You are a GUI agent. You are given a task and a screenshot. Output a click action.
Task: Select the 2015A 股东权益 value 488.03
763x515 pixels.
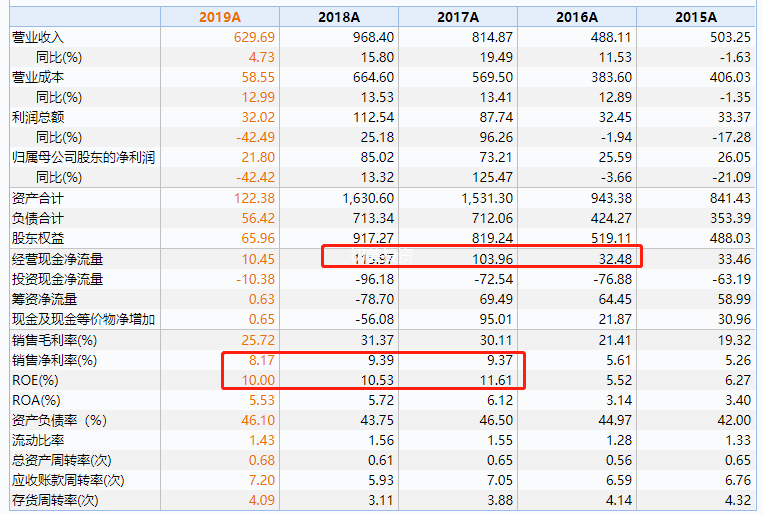pos(730,238)
